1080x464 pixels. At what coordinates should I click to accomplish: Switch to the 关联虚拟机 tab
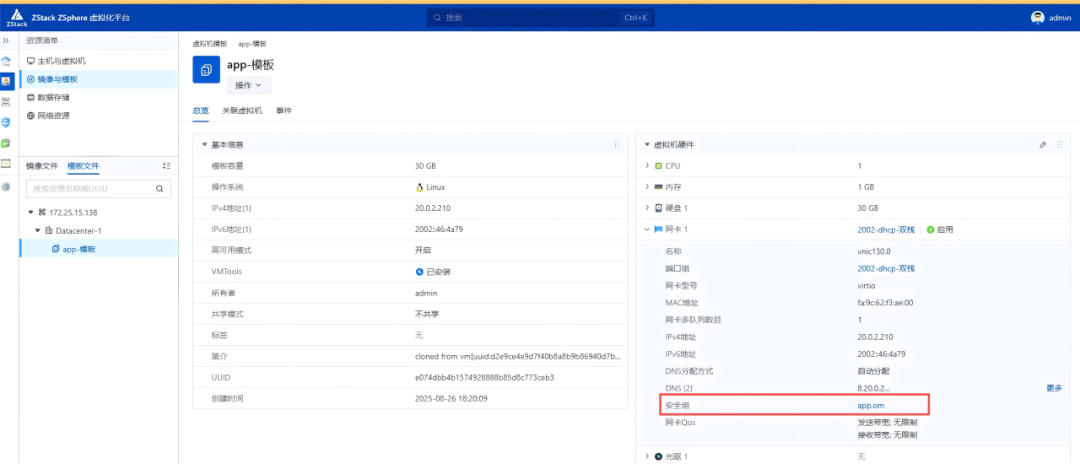coord(242,110)
